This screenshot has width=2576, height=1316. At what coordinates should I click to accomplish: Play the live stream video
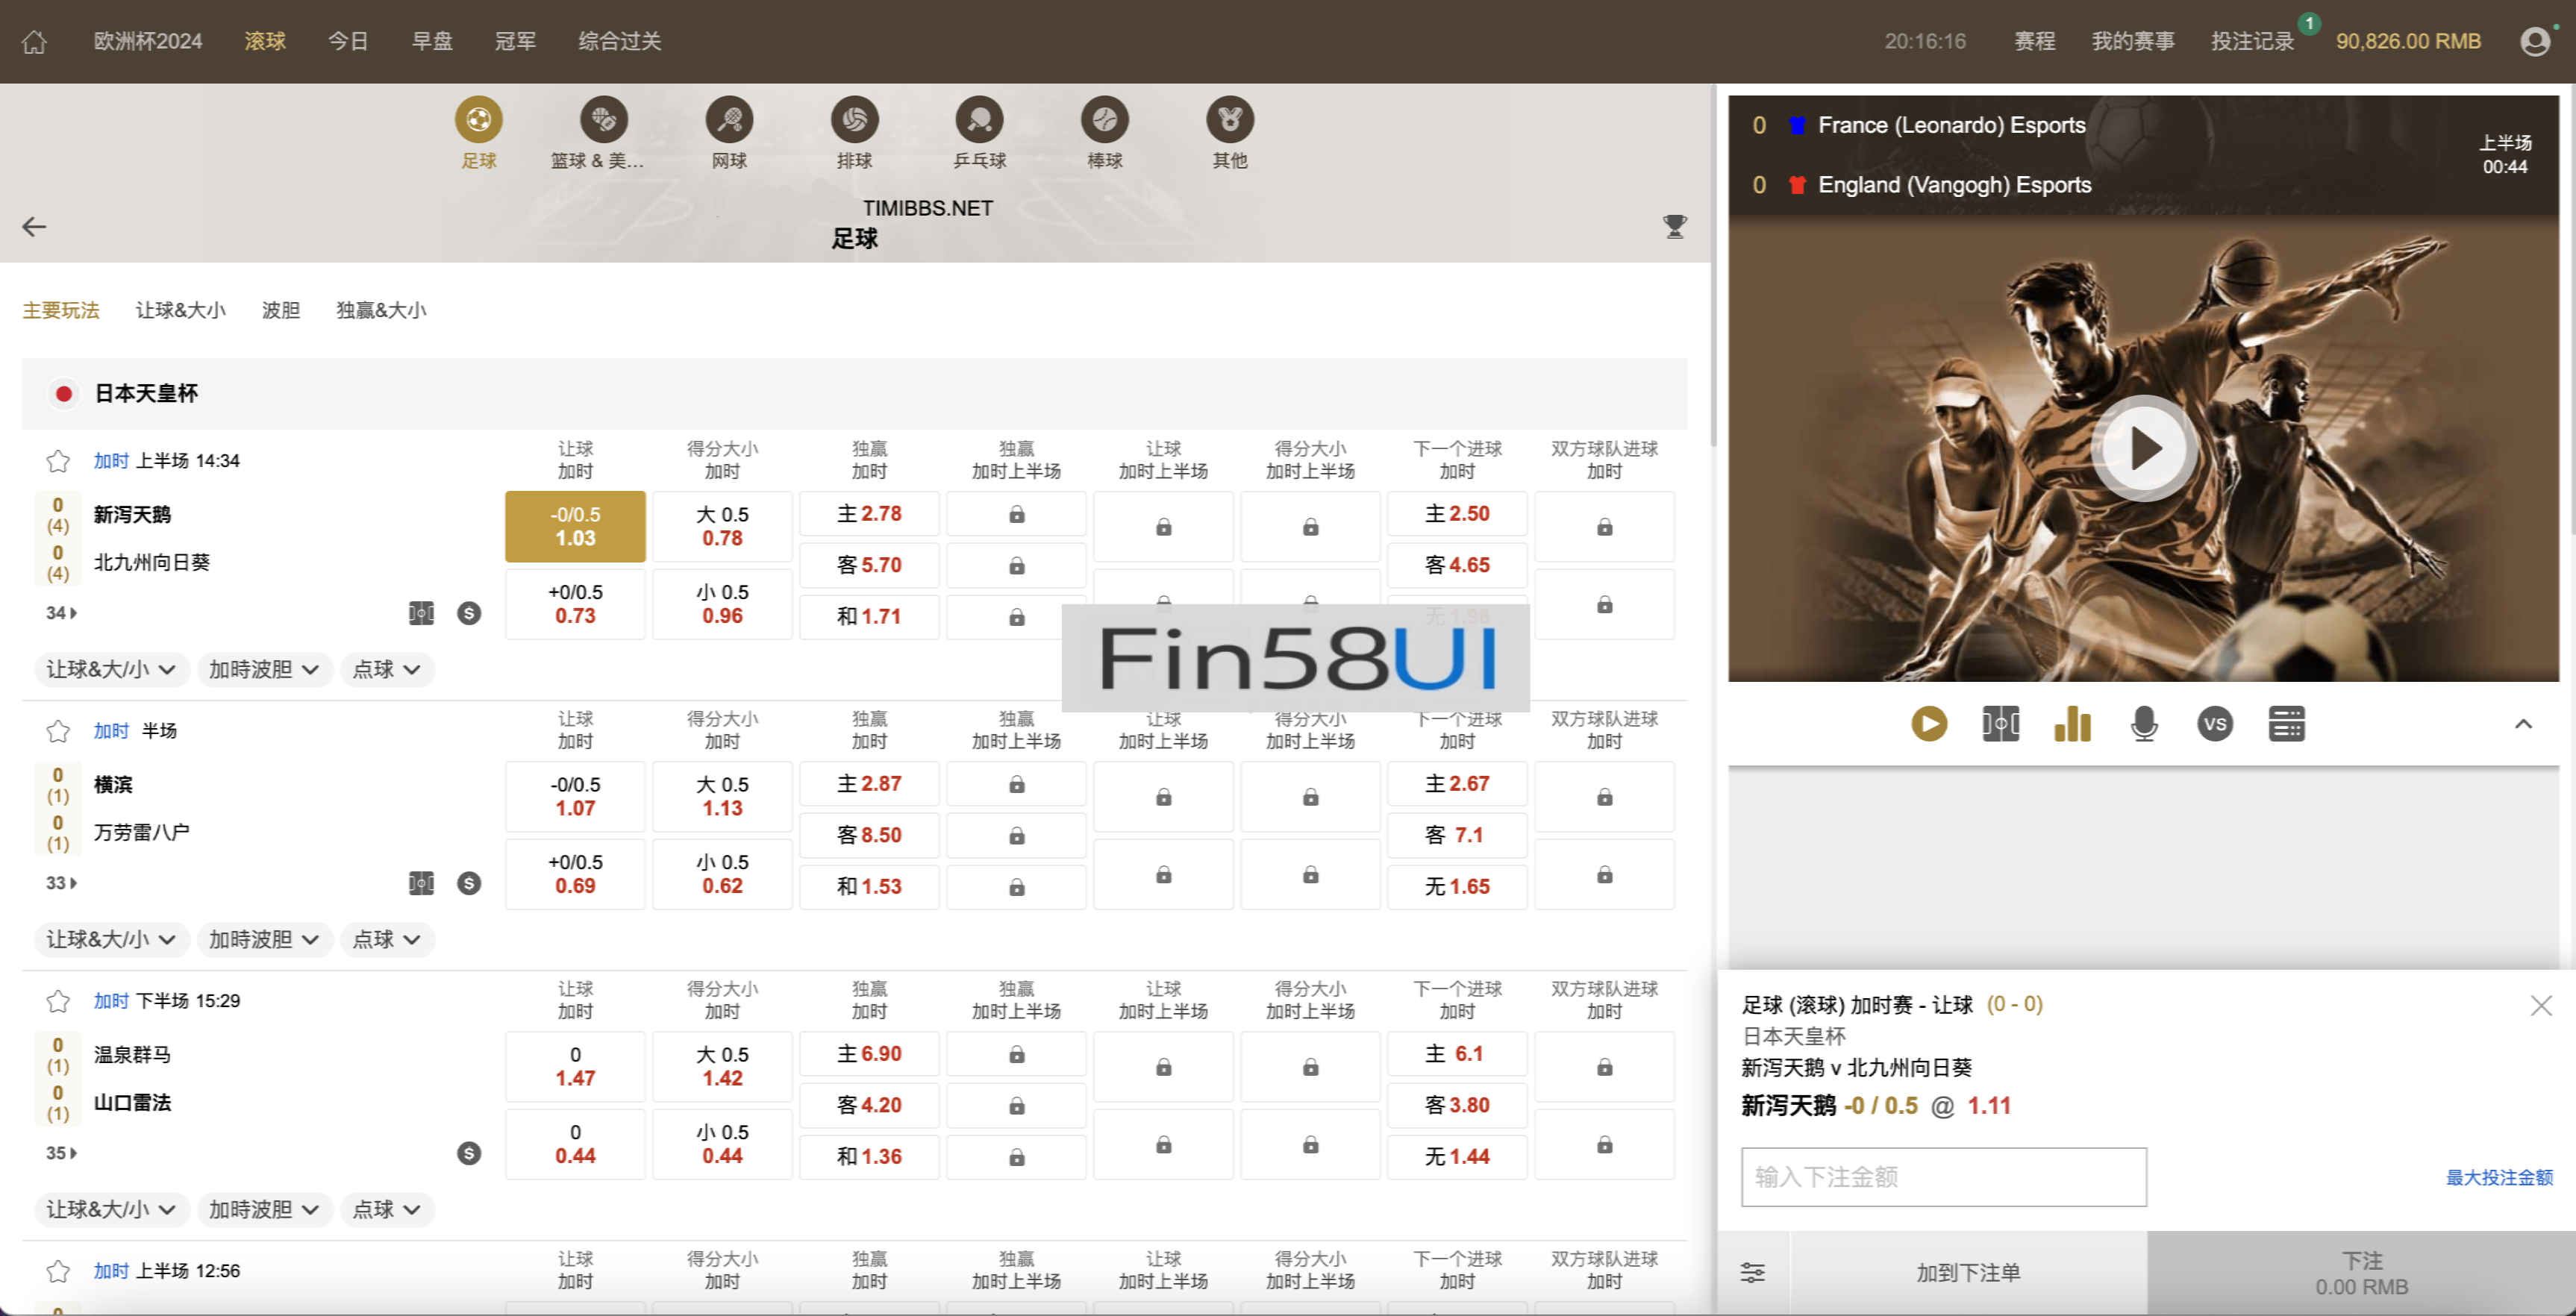click(x=2143, y=448)
